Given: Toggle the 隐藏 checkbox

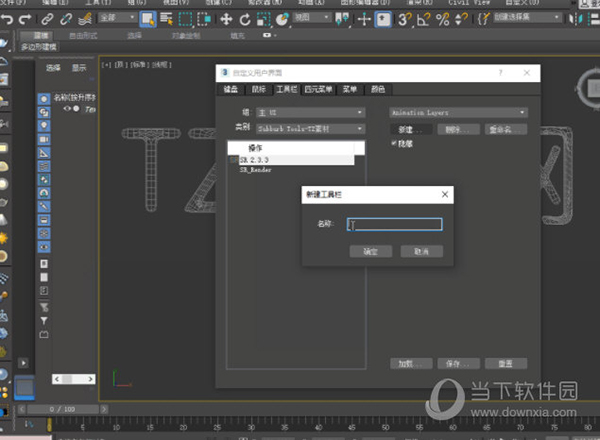Looking at the screenshot, I should 394,143.
